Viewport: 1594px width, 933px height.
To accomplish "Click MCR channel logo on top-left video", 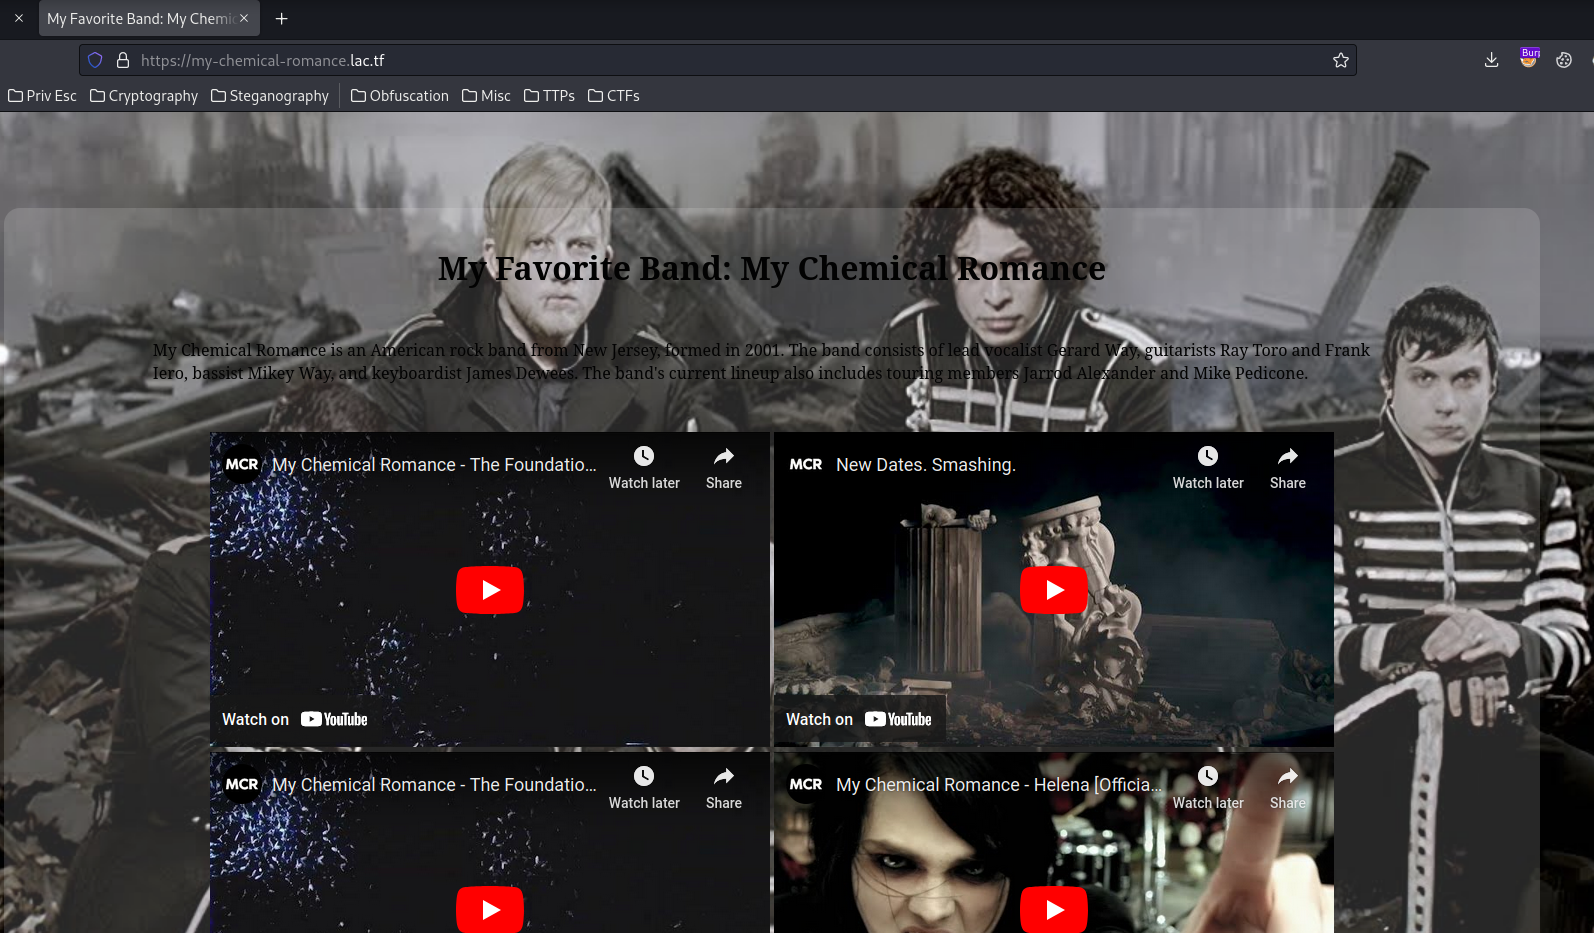I will click(242, 464).
